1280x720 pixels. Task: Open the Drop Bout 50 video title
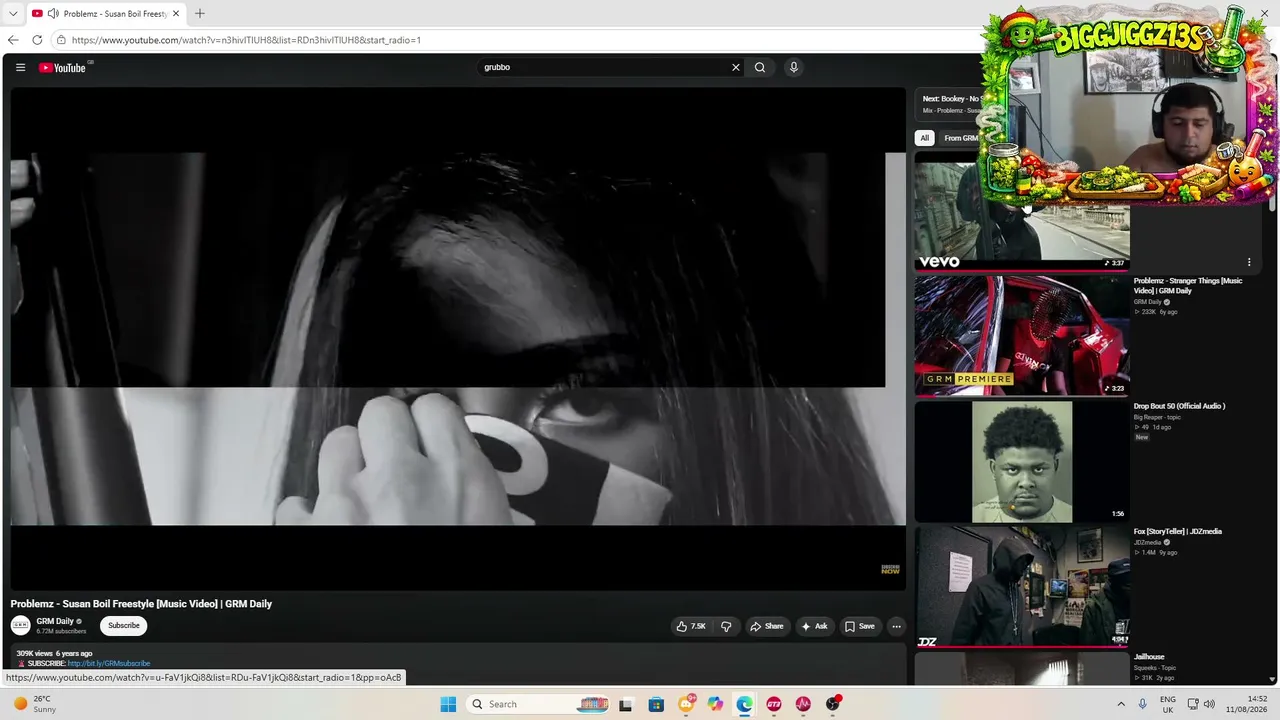(1179, 406)
